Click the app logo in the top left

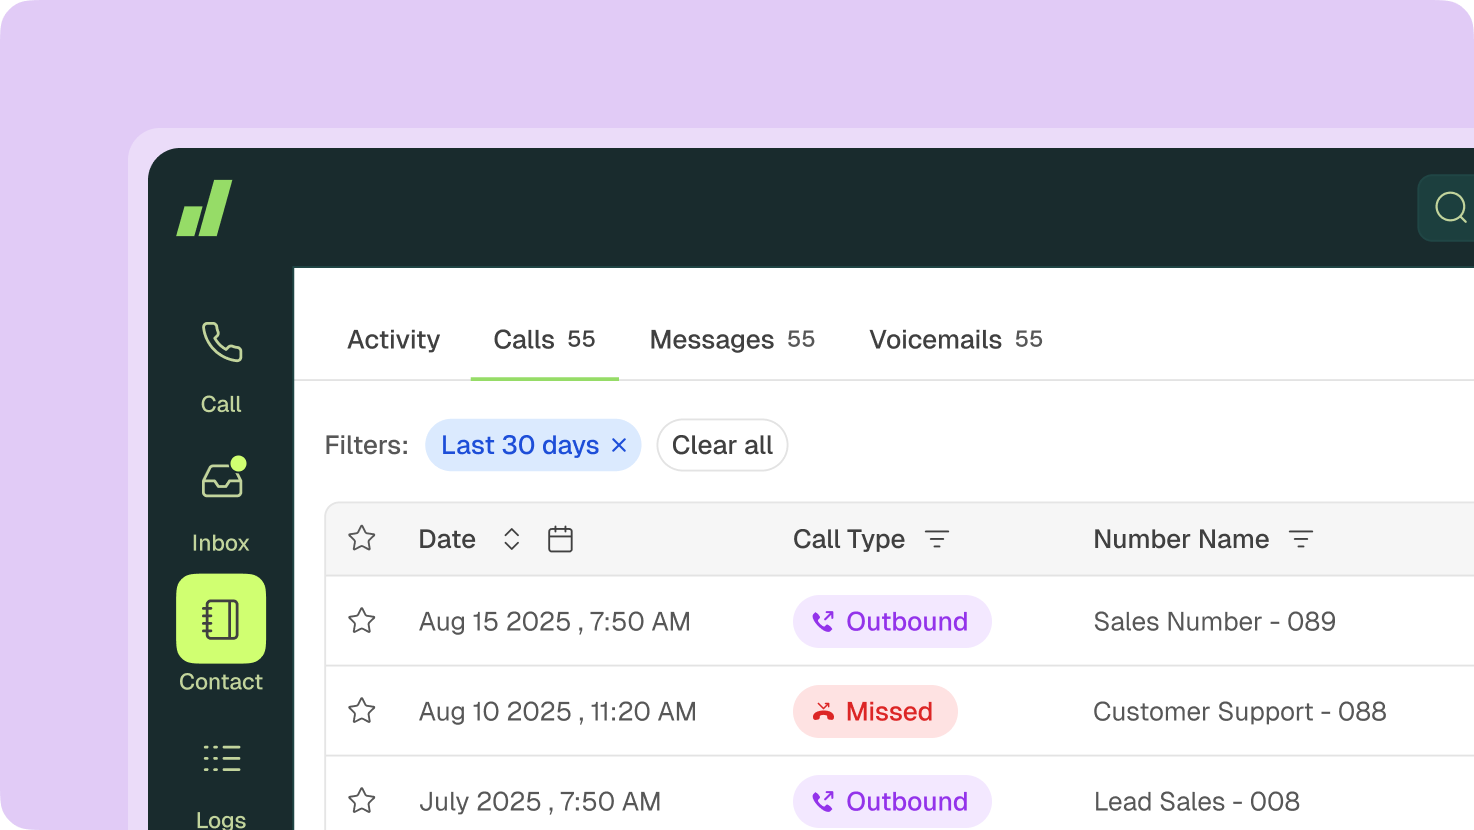203,207
